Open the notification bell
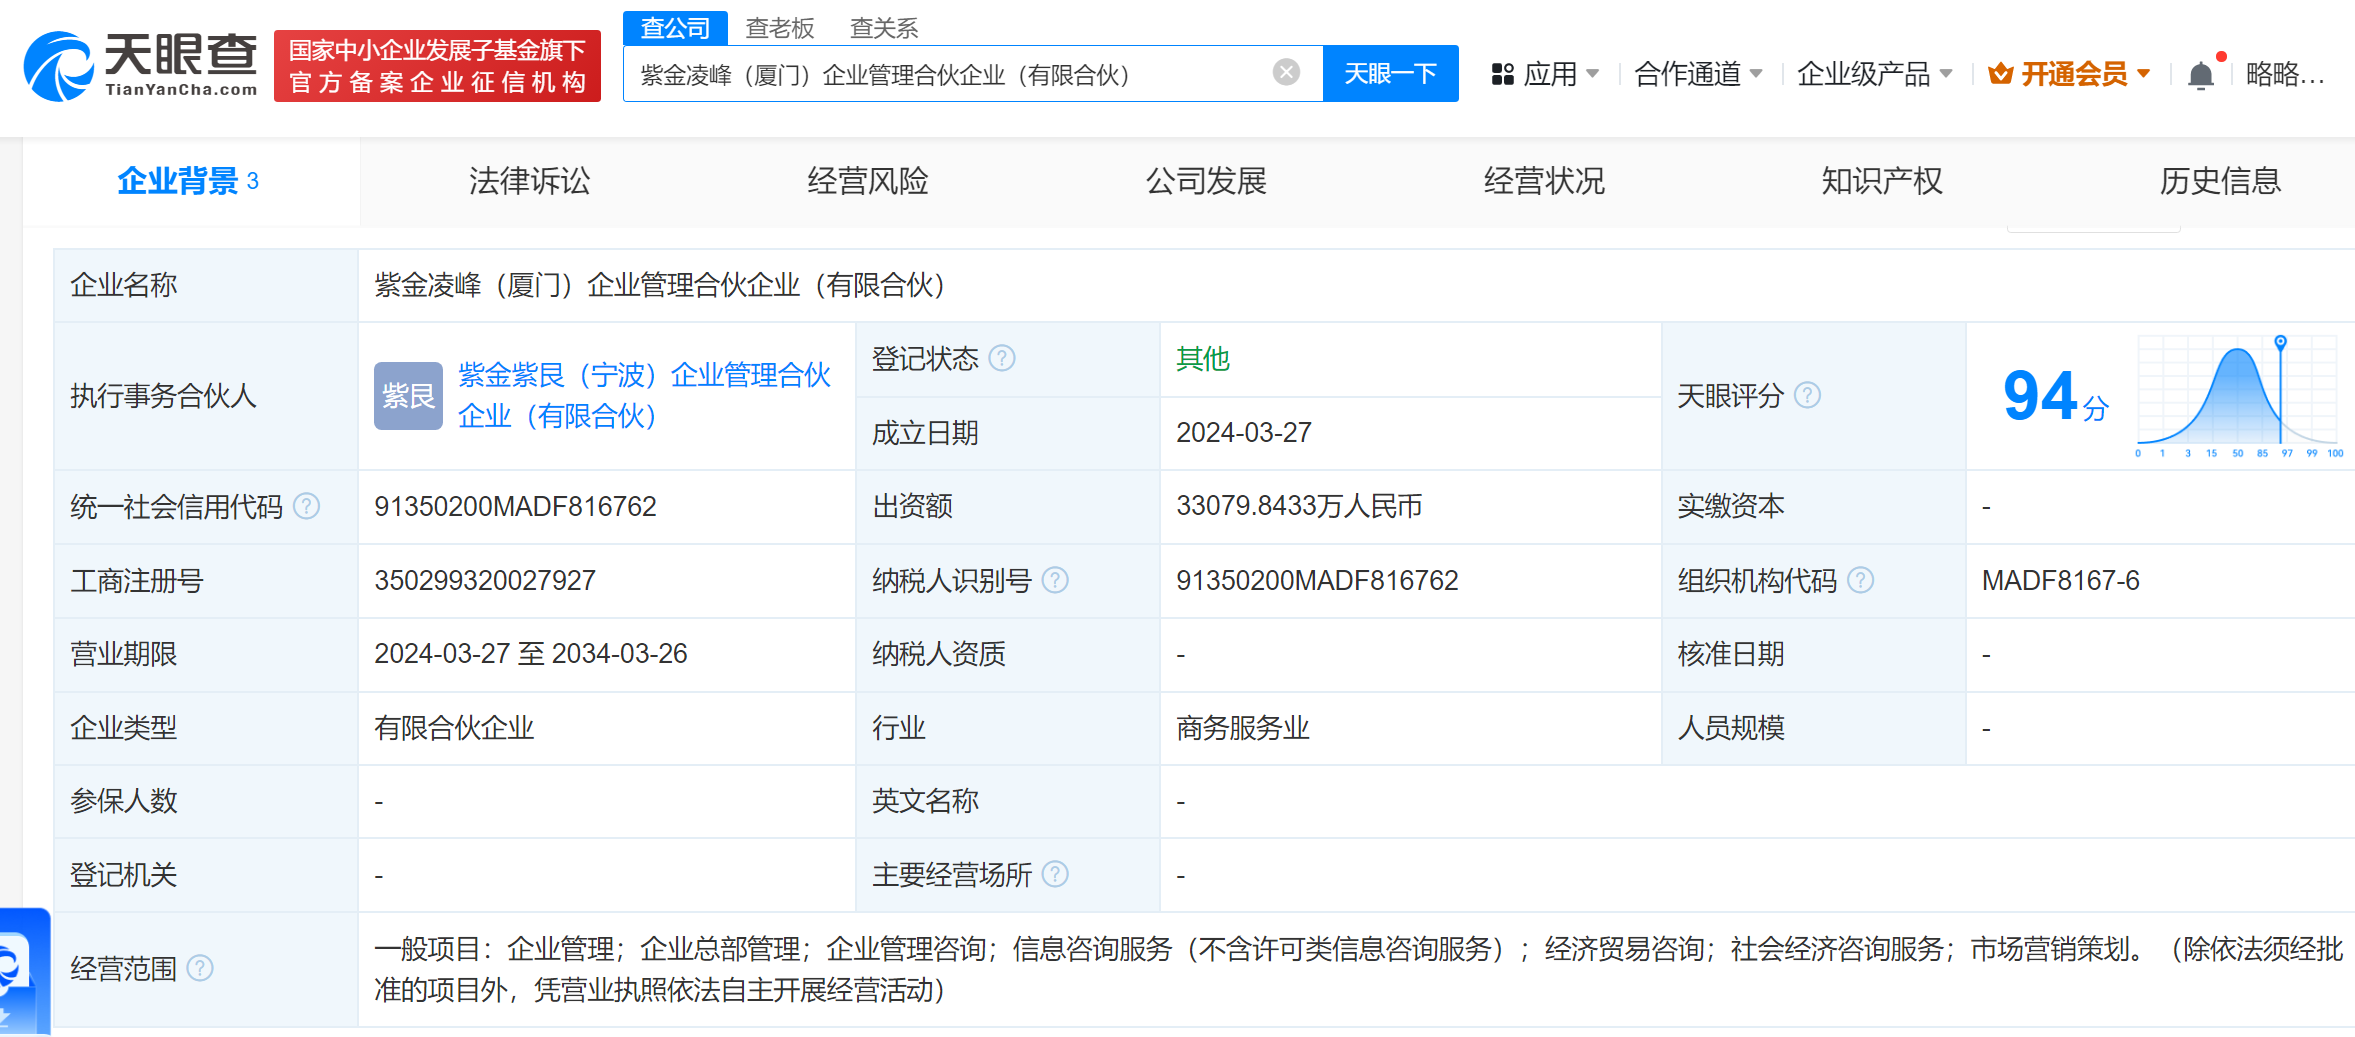Screen dimensions: 2355x1037 tap(2200, 75)
